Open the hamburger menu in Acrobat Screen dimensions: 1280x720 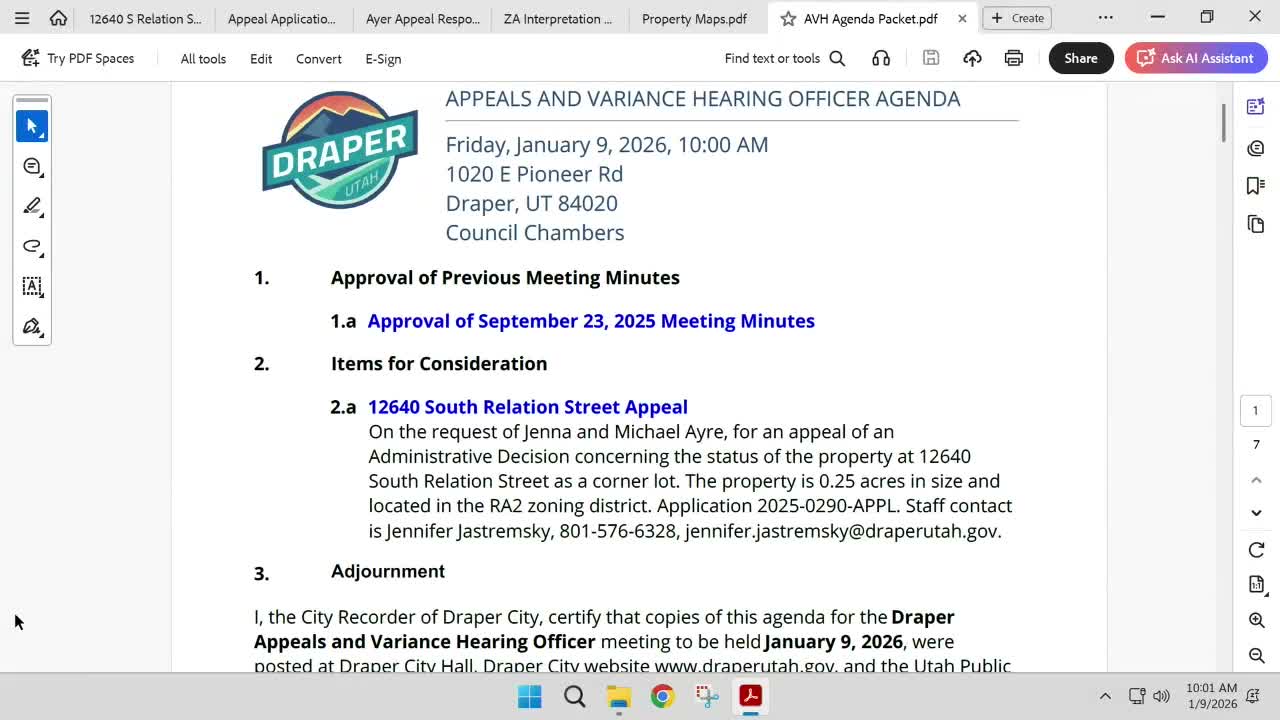point(22,18)
